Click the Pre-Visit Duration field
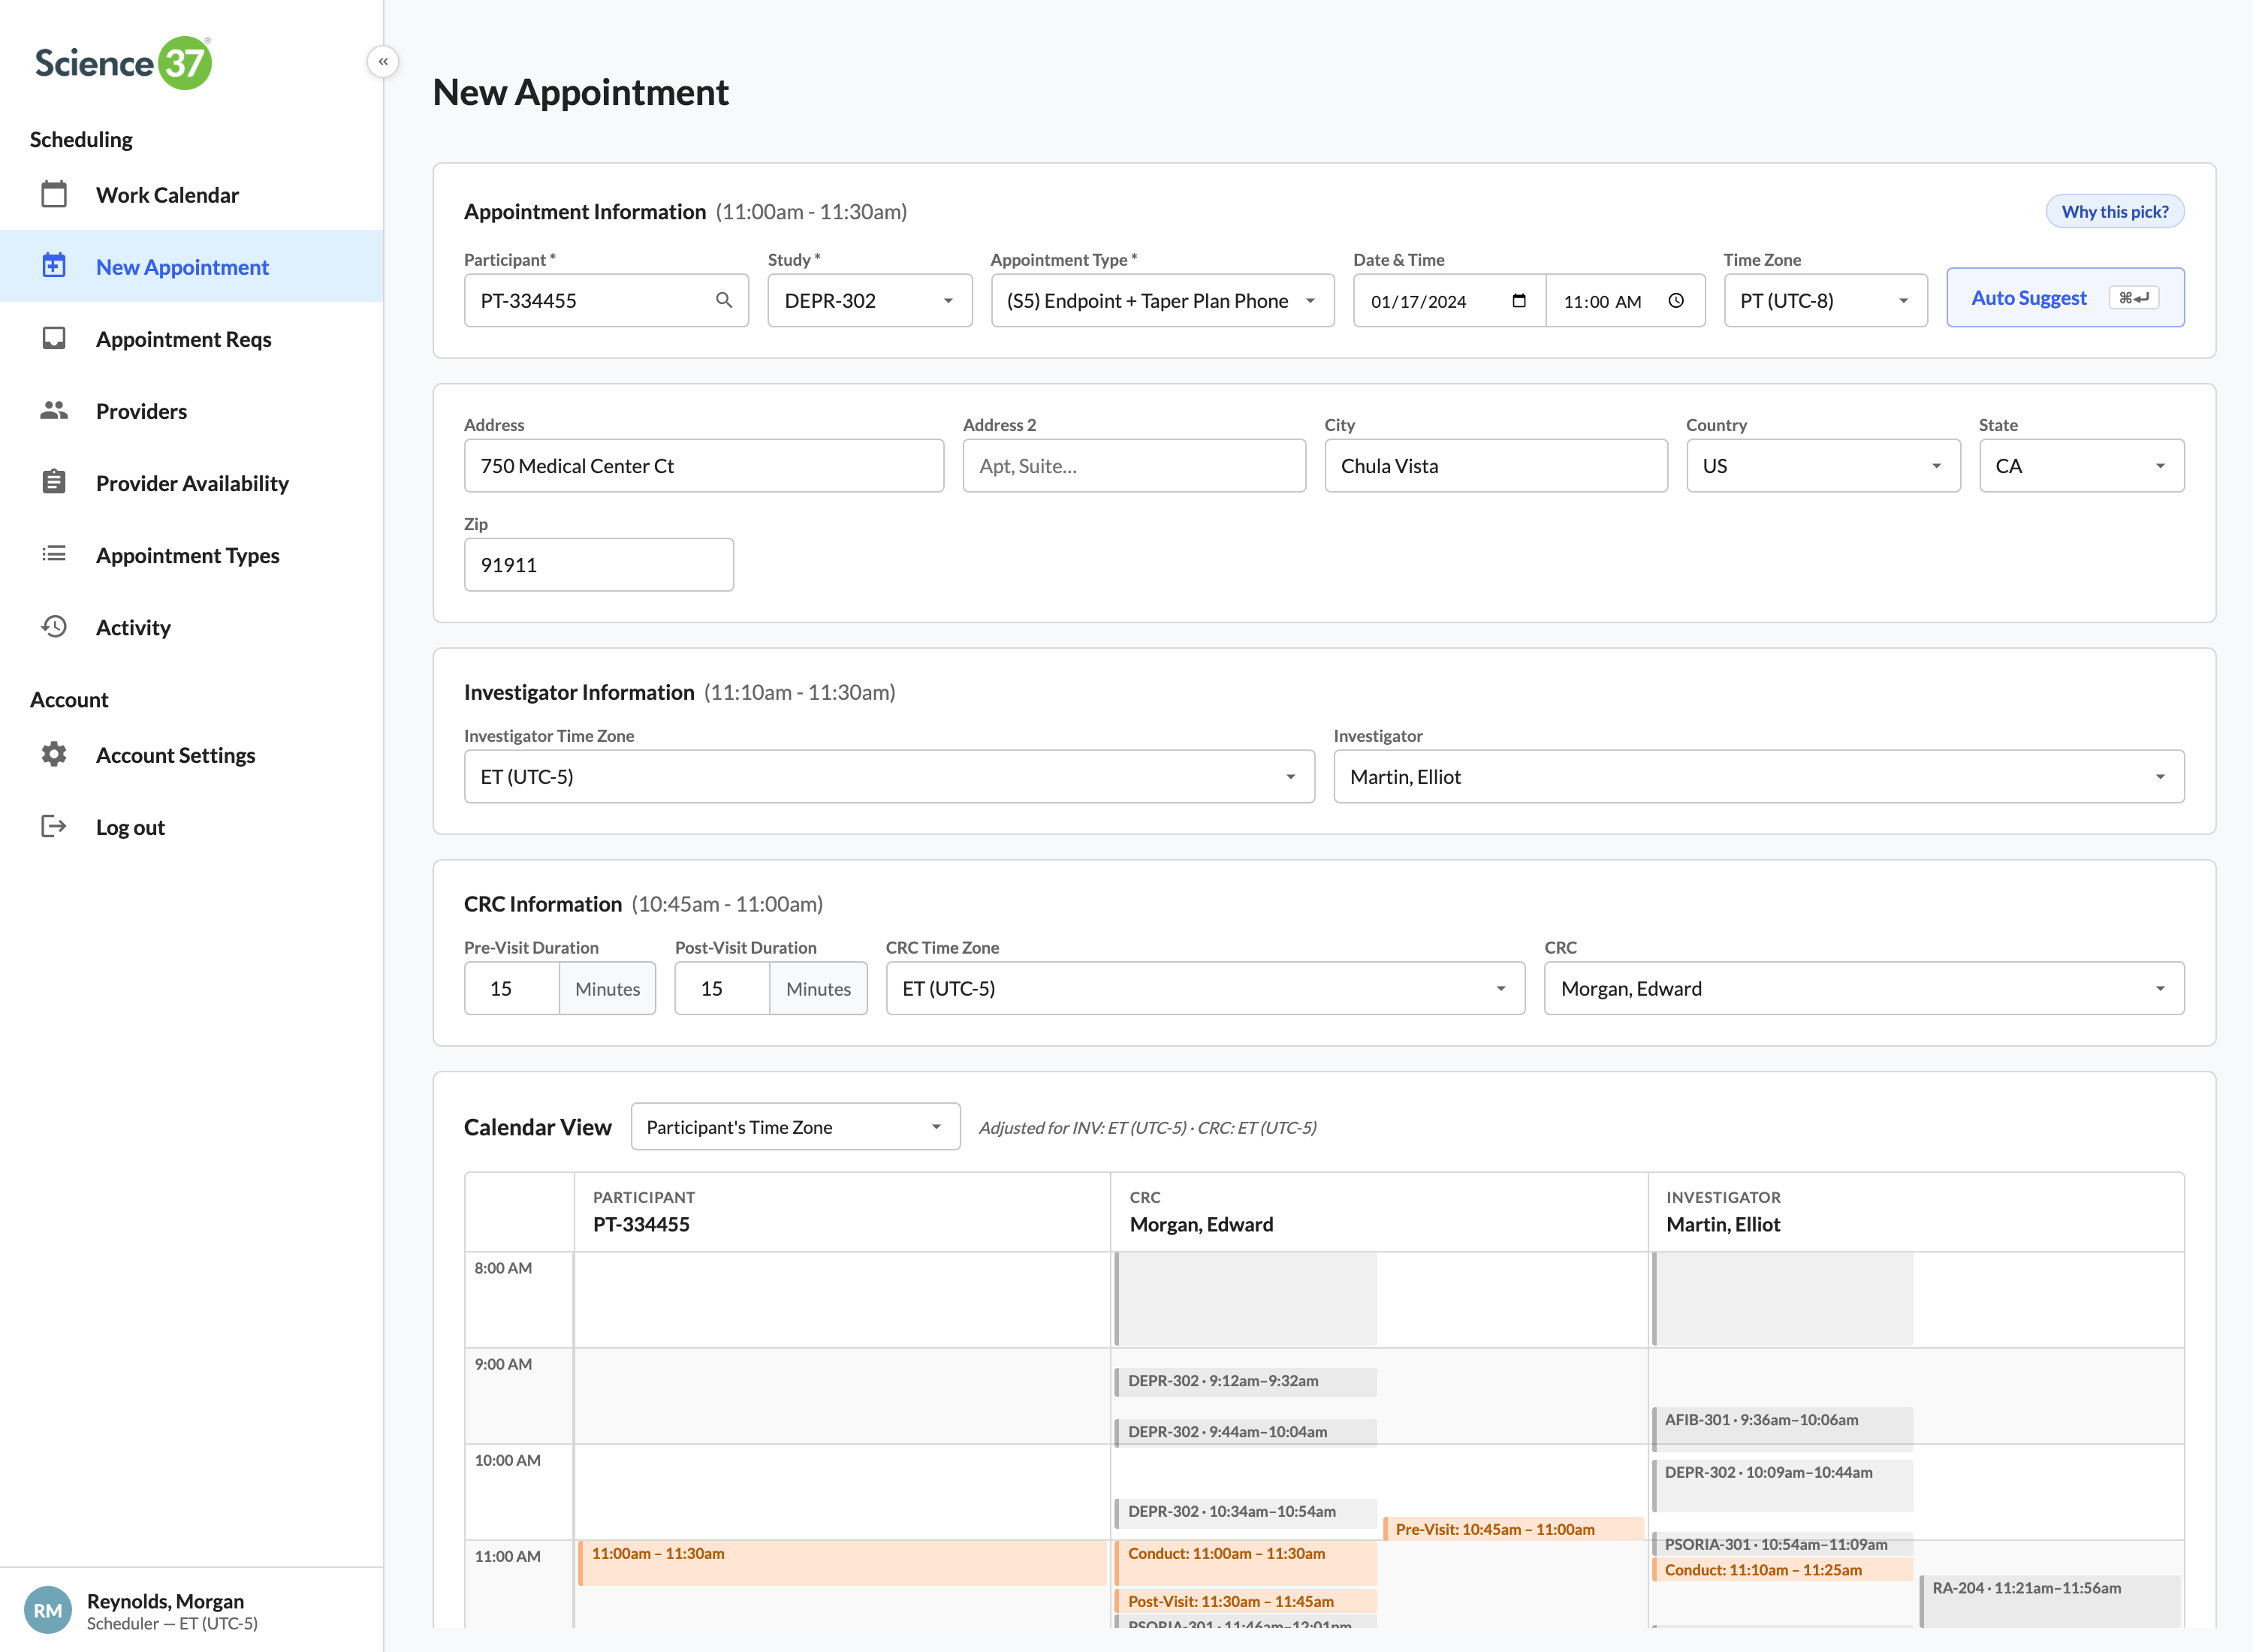The width and height of the screenshot is (2253, 1652). [512, 988]
